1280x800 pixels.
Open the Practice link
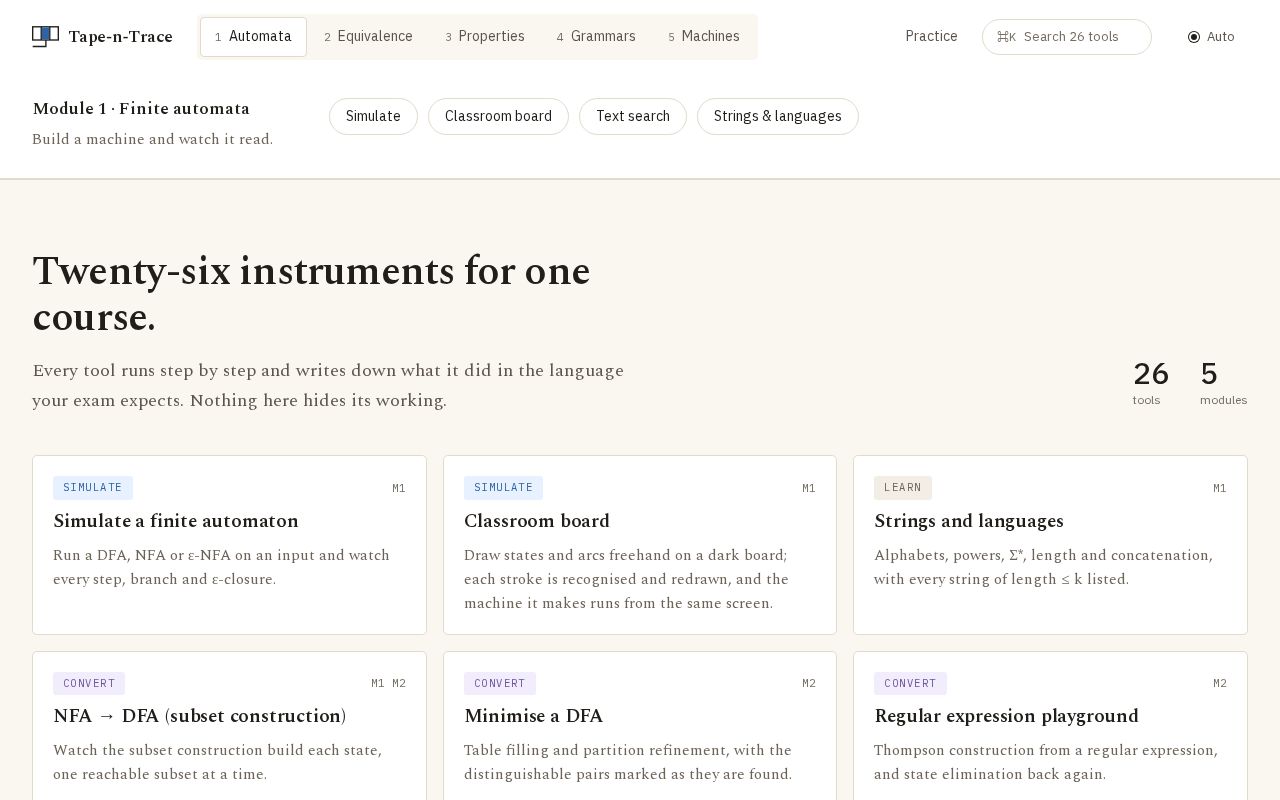pyautogui.click(x=931, y=36)
